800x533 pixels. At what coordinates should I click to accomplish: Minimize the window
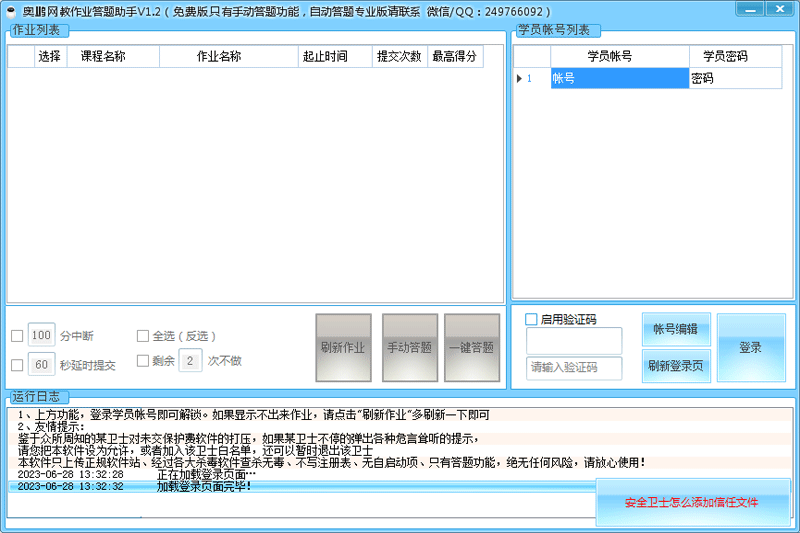(x=749, y=9)
